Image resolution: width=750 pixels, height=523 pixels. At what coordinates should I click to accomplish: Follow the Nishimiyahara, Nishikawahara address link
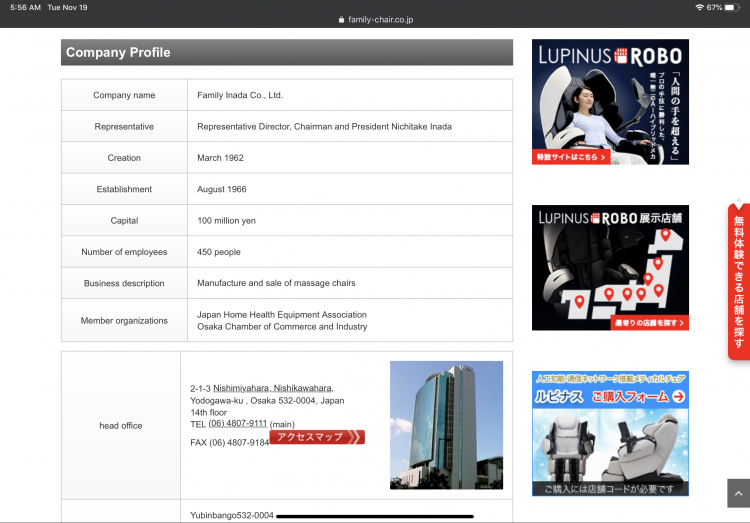[x=273, y=388]
